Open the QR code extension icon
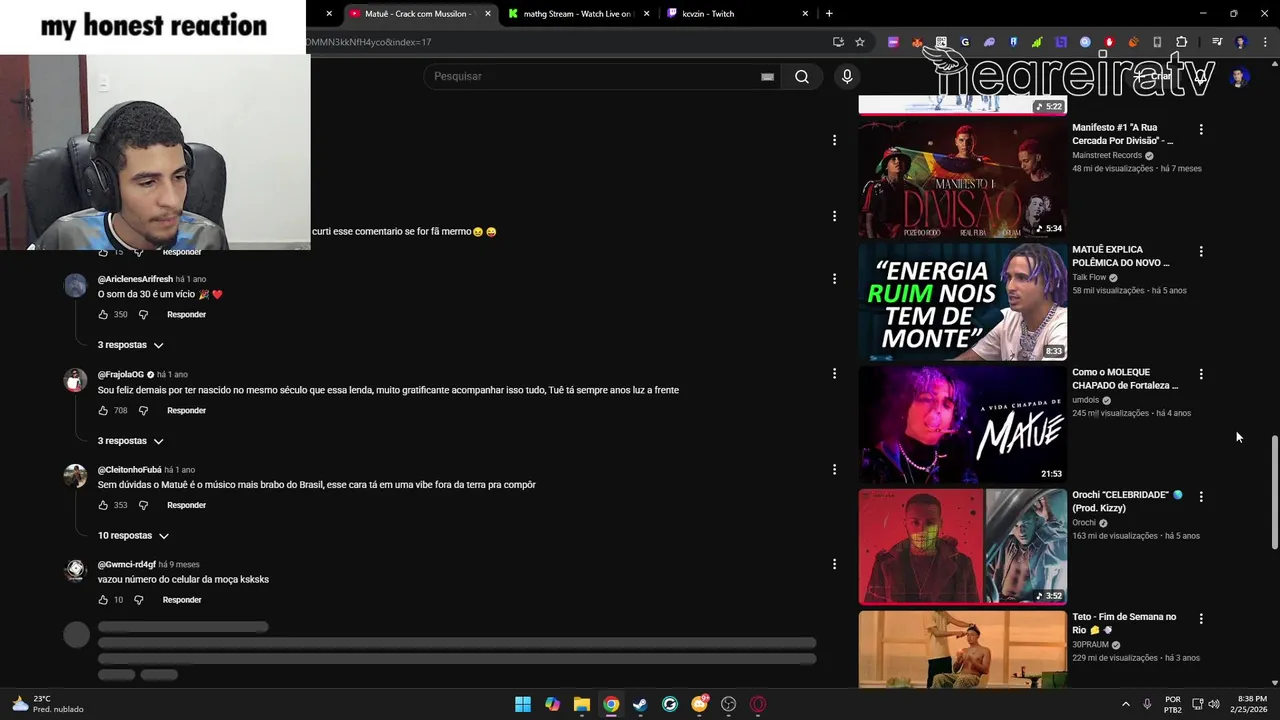1280x720 pixels. pos(941,42)
